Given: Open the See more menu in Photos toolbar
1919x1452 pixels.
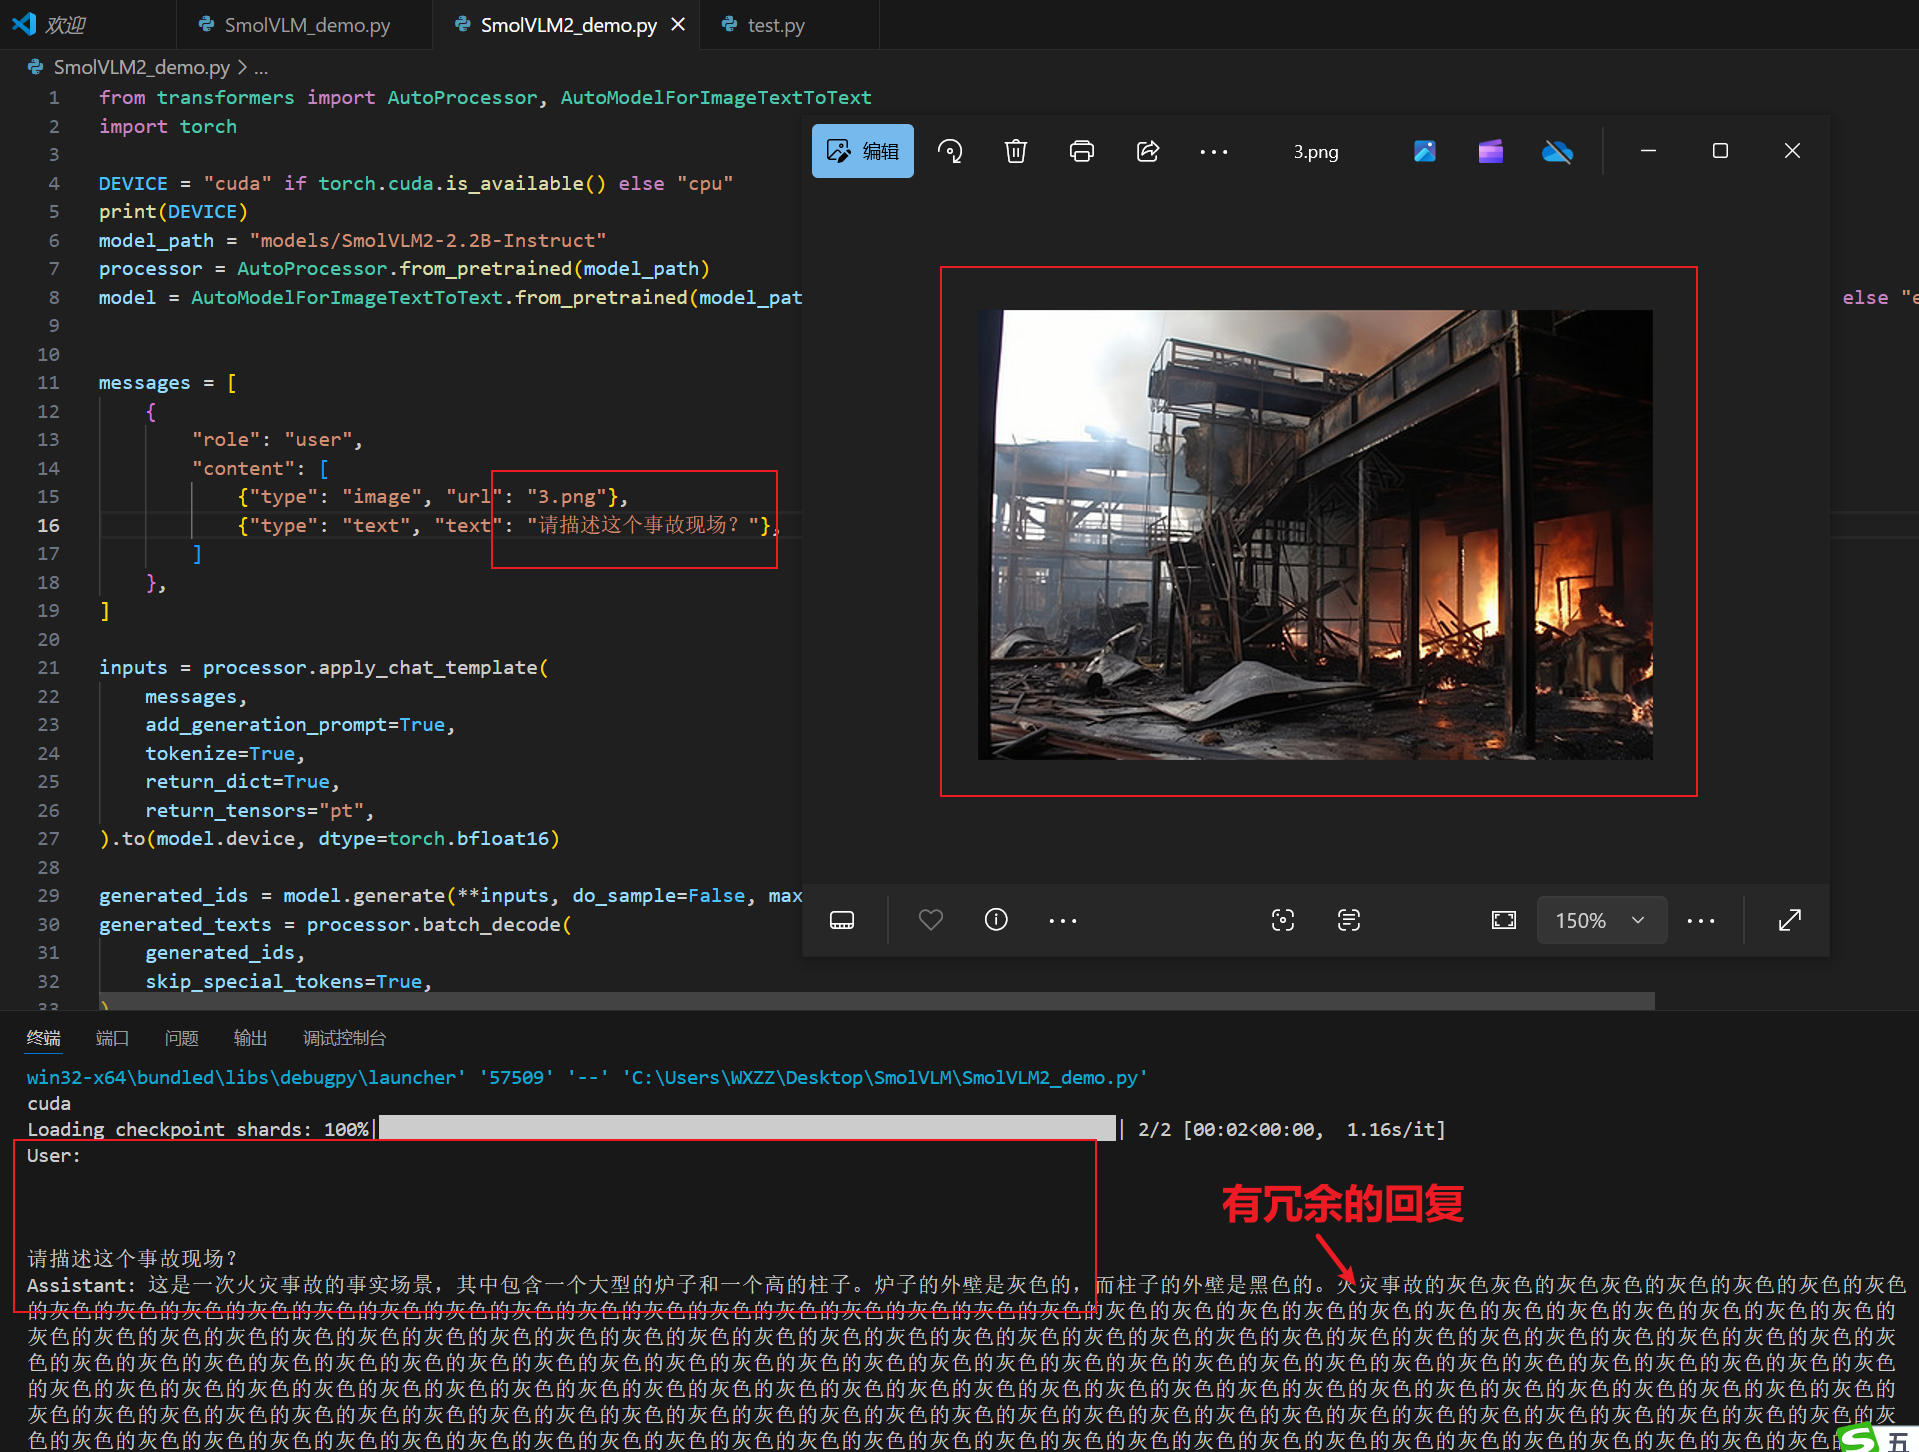Looking at the screenshot, I should click(1213, 151).
